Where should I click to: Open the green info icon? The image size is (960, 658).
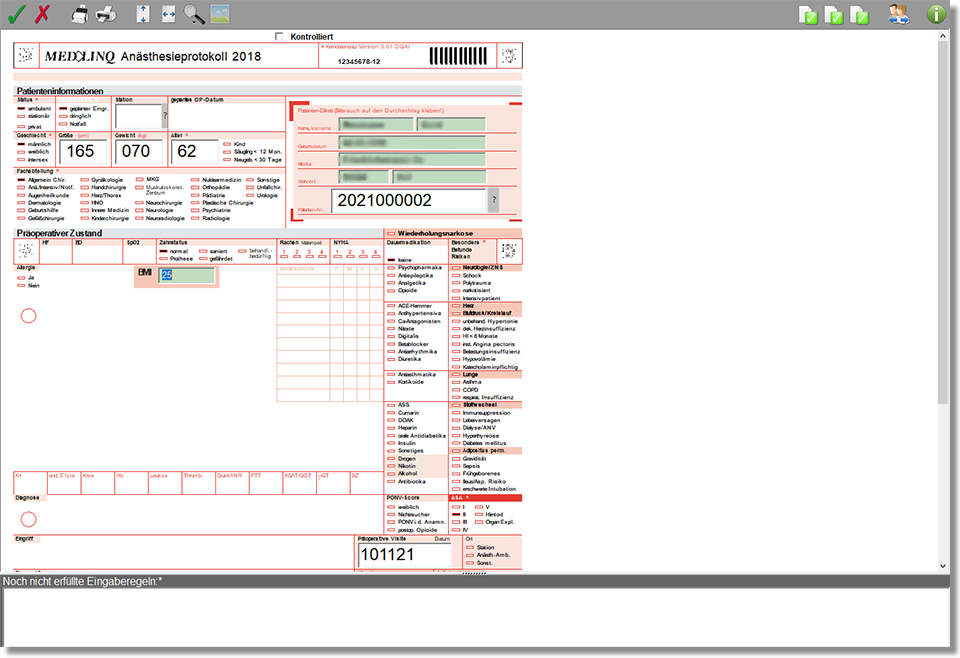coord(936,14)
